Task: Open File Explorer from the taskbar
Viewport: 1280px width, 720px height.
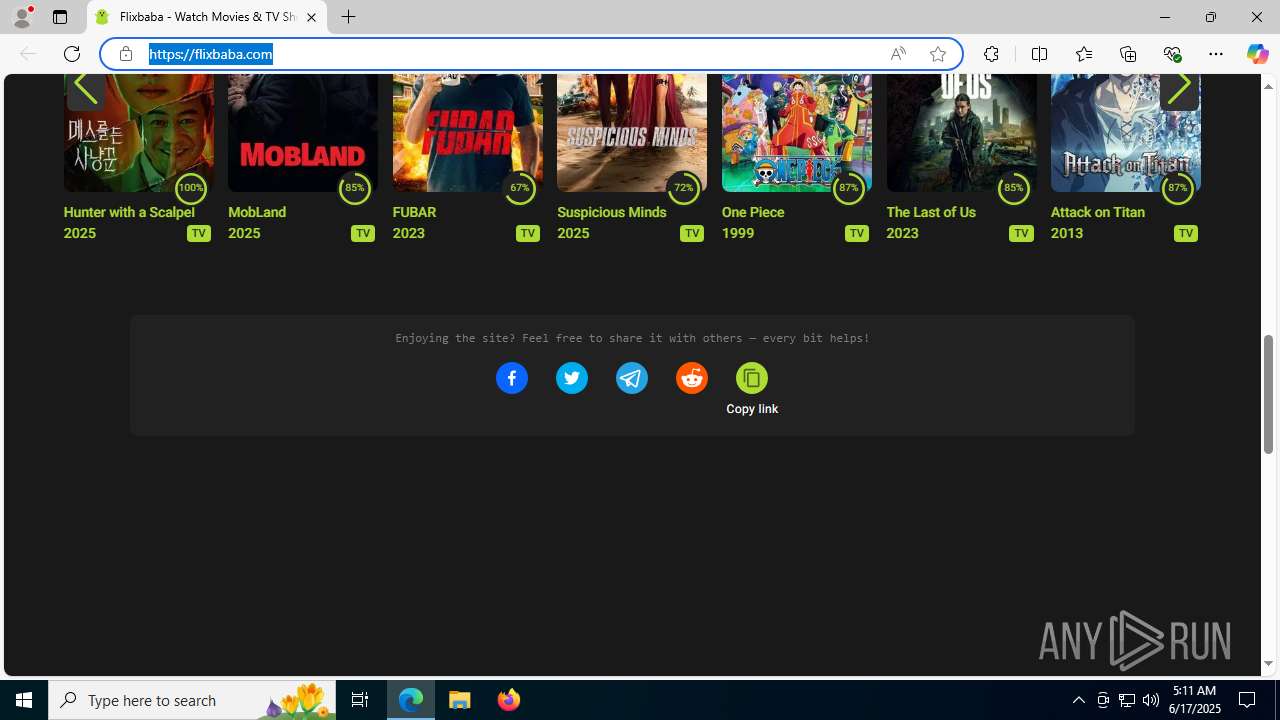Action: (x=460, y=700)
